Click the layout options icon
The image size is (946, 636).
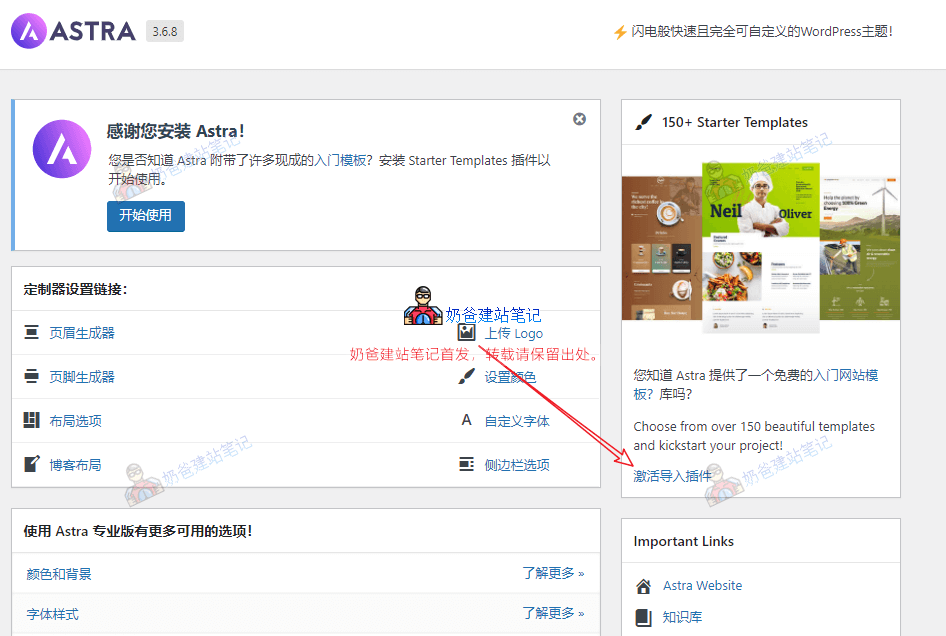[x=32, y=421]
